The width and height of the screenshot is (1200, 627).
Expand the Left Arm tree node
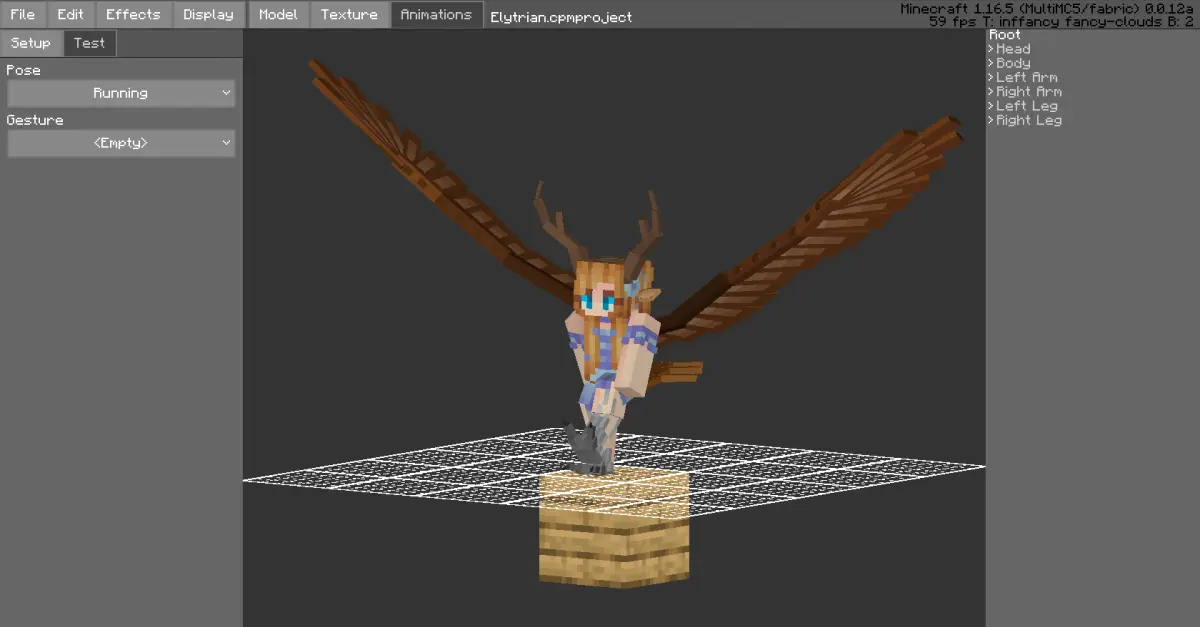992,77
